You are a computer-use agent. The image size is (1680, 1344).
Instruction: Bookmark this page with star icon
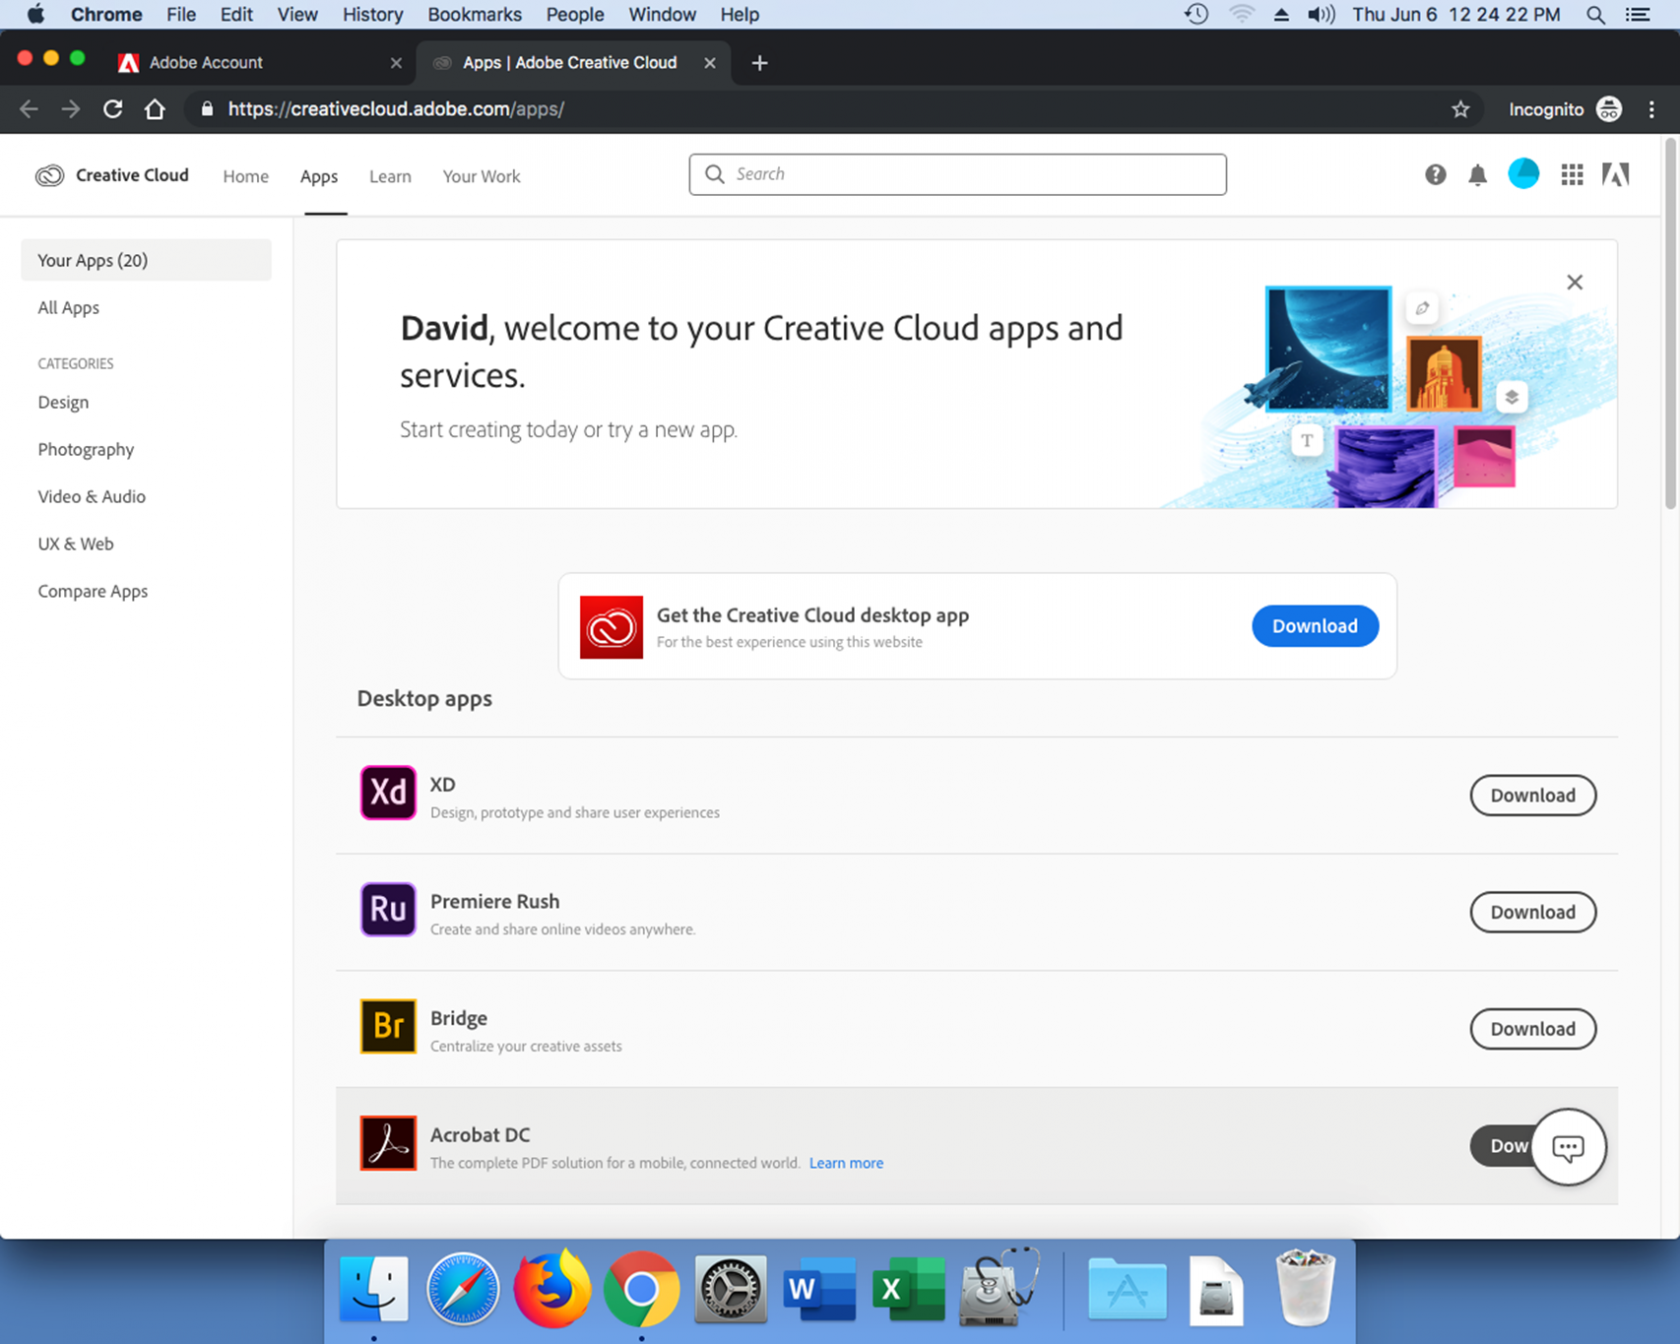coord(1460,109)
